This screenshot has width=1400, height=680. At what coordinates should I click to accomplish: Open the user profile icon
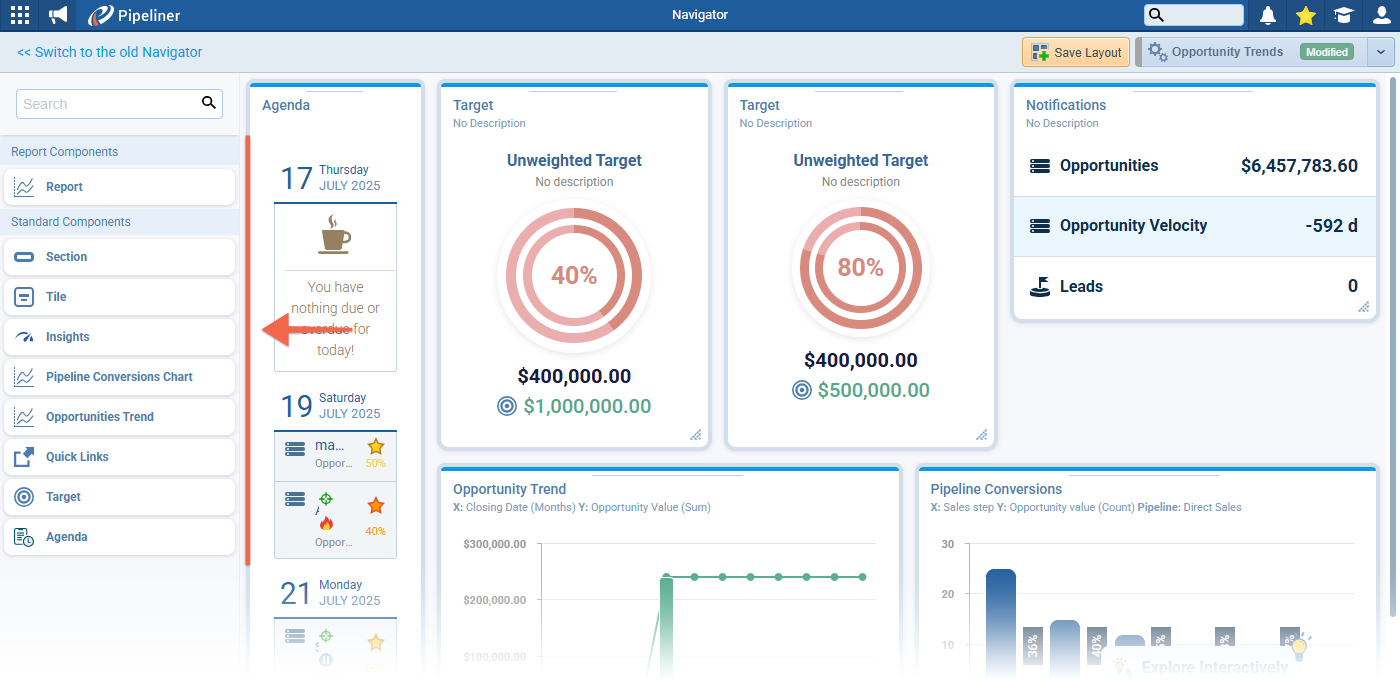(x=1383, y=15)
